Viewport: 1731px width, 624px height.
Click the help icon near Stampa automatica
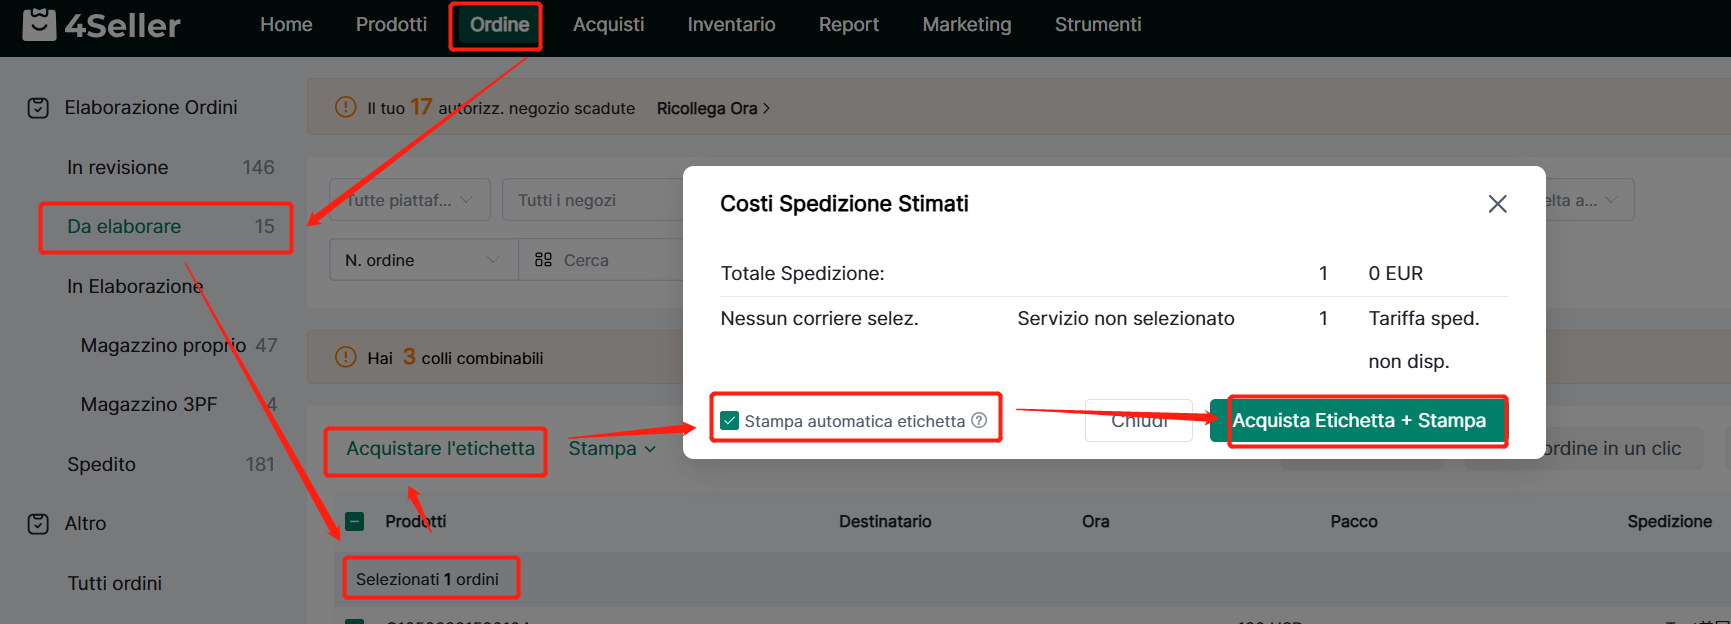(980, 421)
